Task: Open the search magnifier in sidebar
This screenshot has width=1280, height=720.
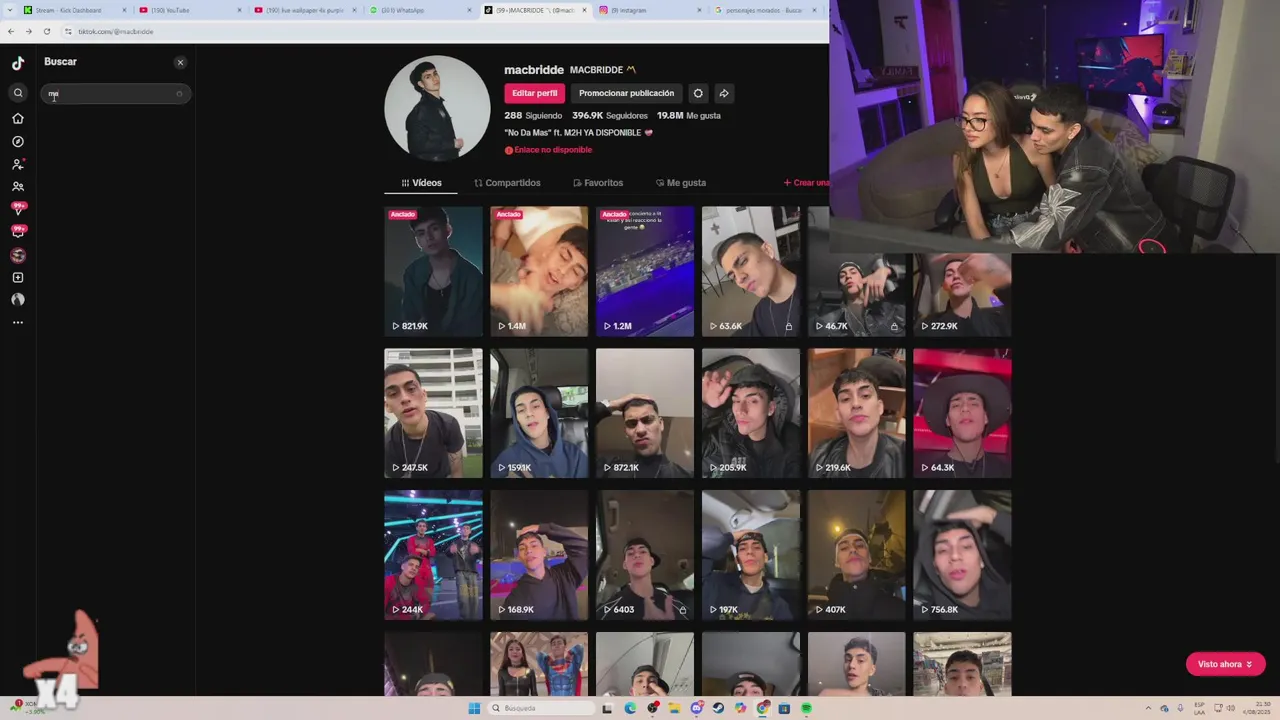Action: point(18,93)
